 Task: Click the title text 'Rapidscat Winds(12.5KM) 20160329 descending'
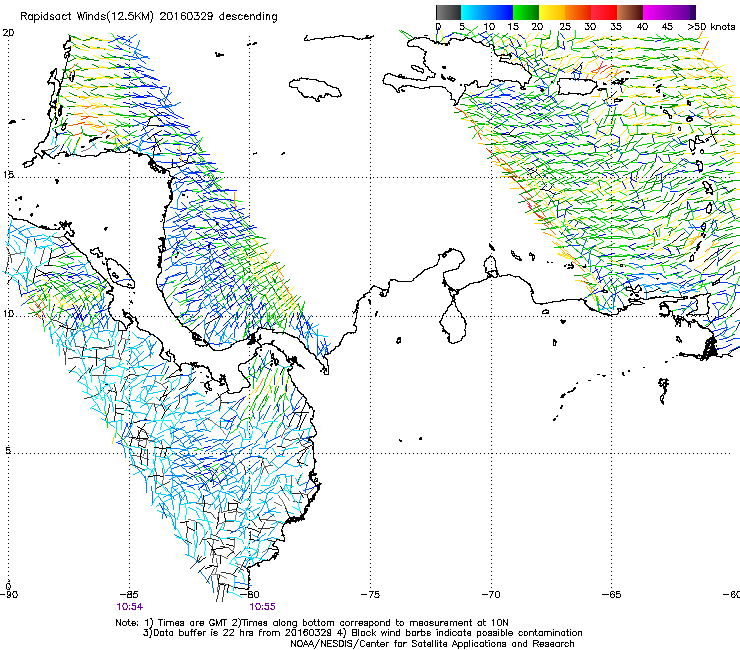(x=149, y=17)
